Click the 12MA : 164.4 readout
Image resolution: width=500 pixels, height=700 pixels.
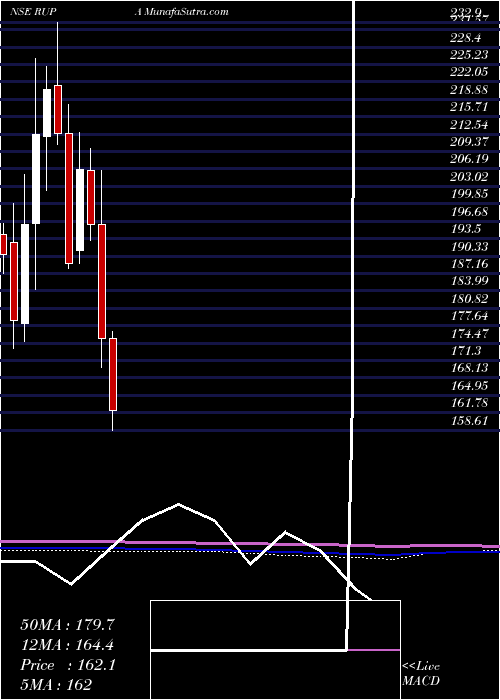(68, 645)
